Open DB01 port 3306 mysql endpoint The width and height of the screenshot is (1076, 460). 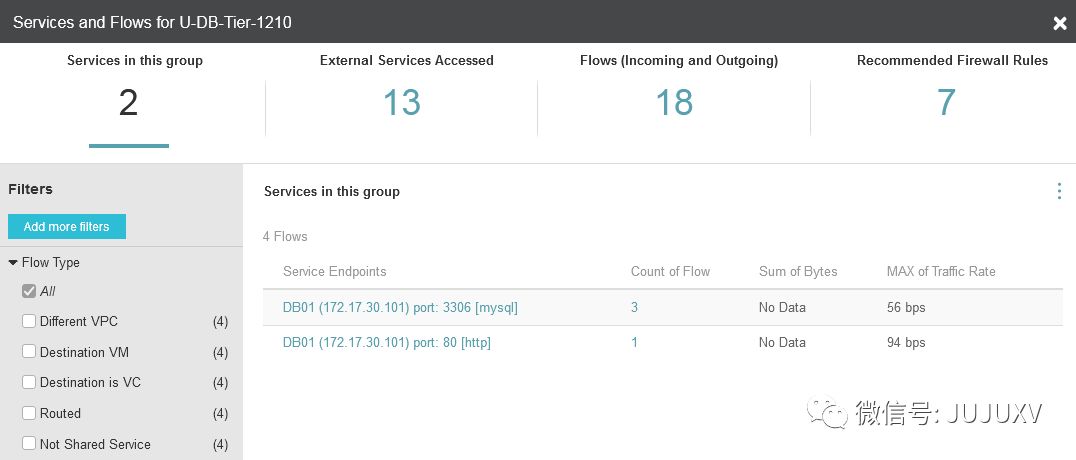(x=400, y=308)
